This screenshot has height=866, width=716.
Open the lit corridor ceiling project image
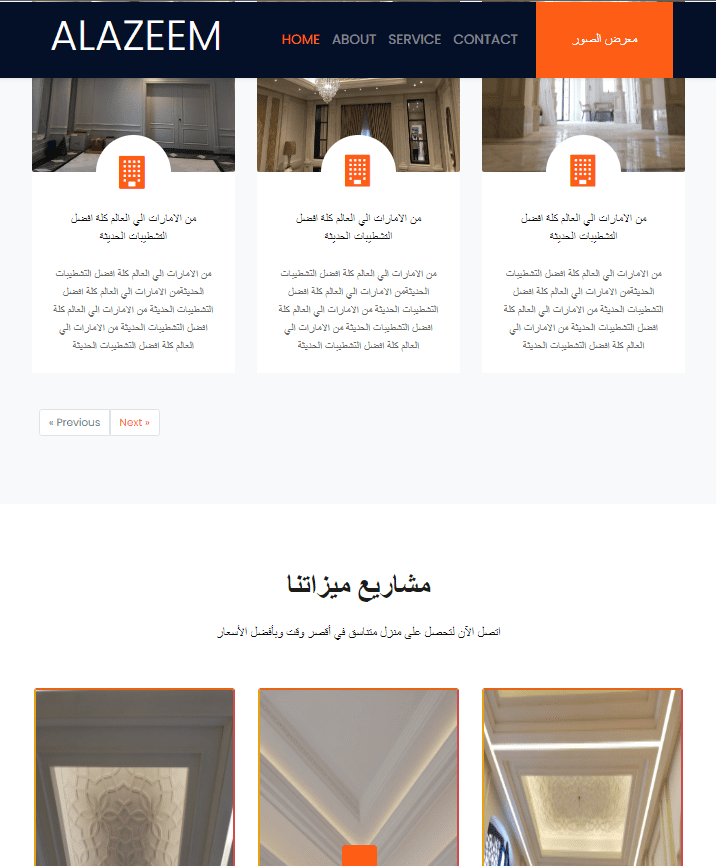(x=582, y=777)
